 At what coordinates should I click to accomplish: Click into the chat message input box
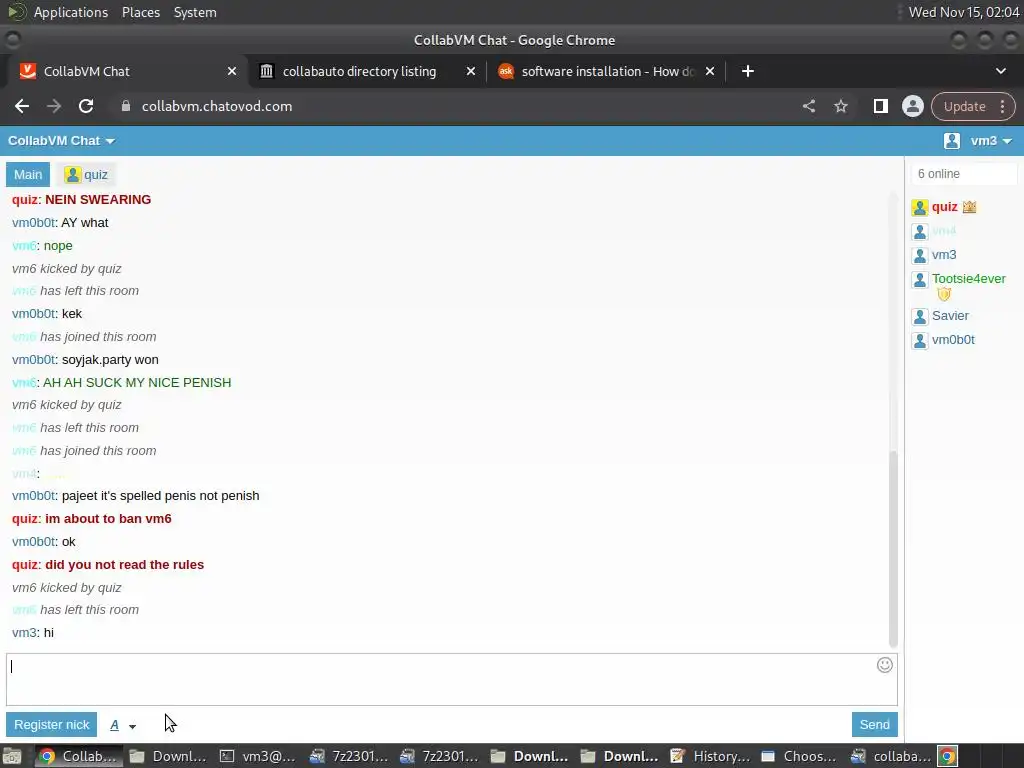[x=452, y=679]
